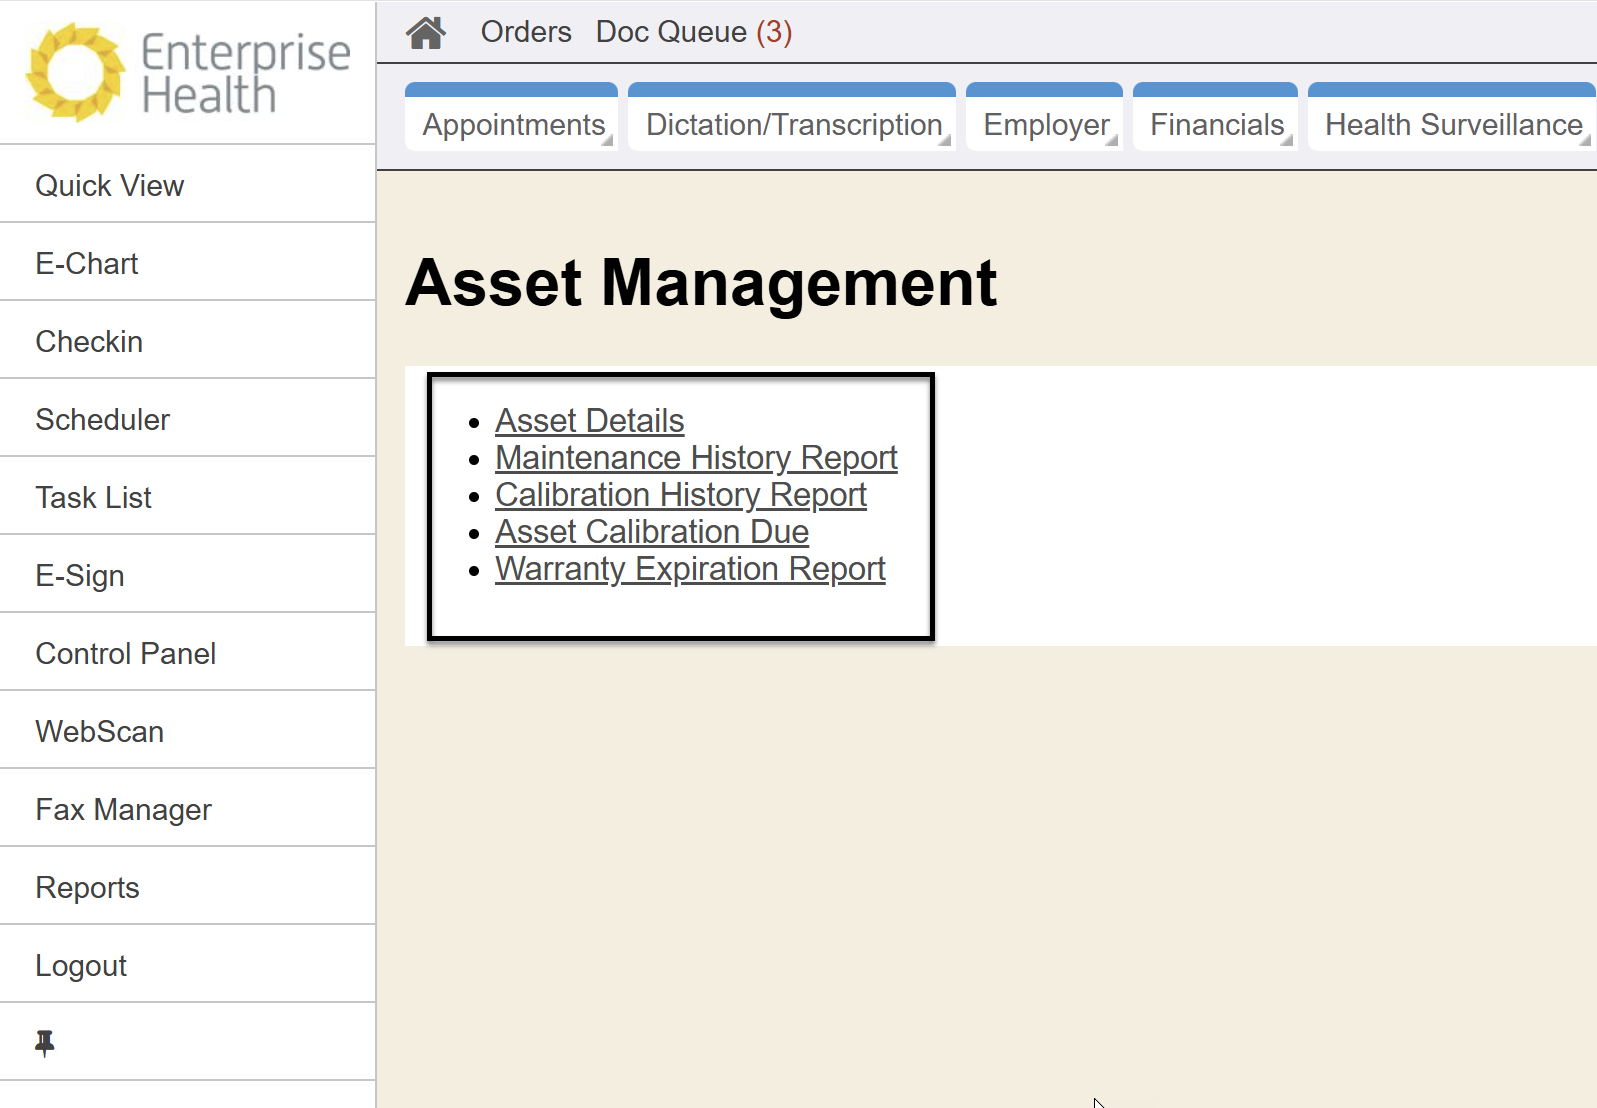
Task: Open the Health Surveillance menu
Action: coord(1452,125)
